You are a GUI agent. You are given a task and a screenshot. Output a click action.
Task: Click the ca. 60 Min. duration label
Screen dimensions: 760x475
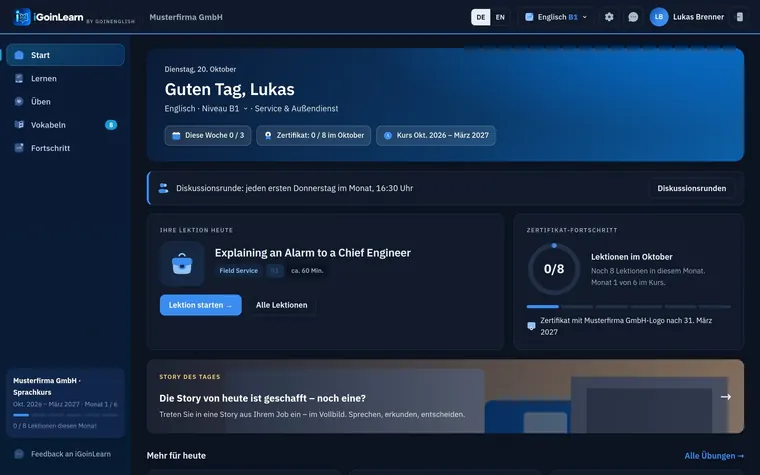(307, 270)
